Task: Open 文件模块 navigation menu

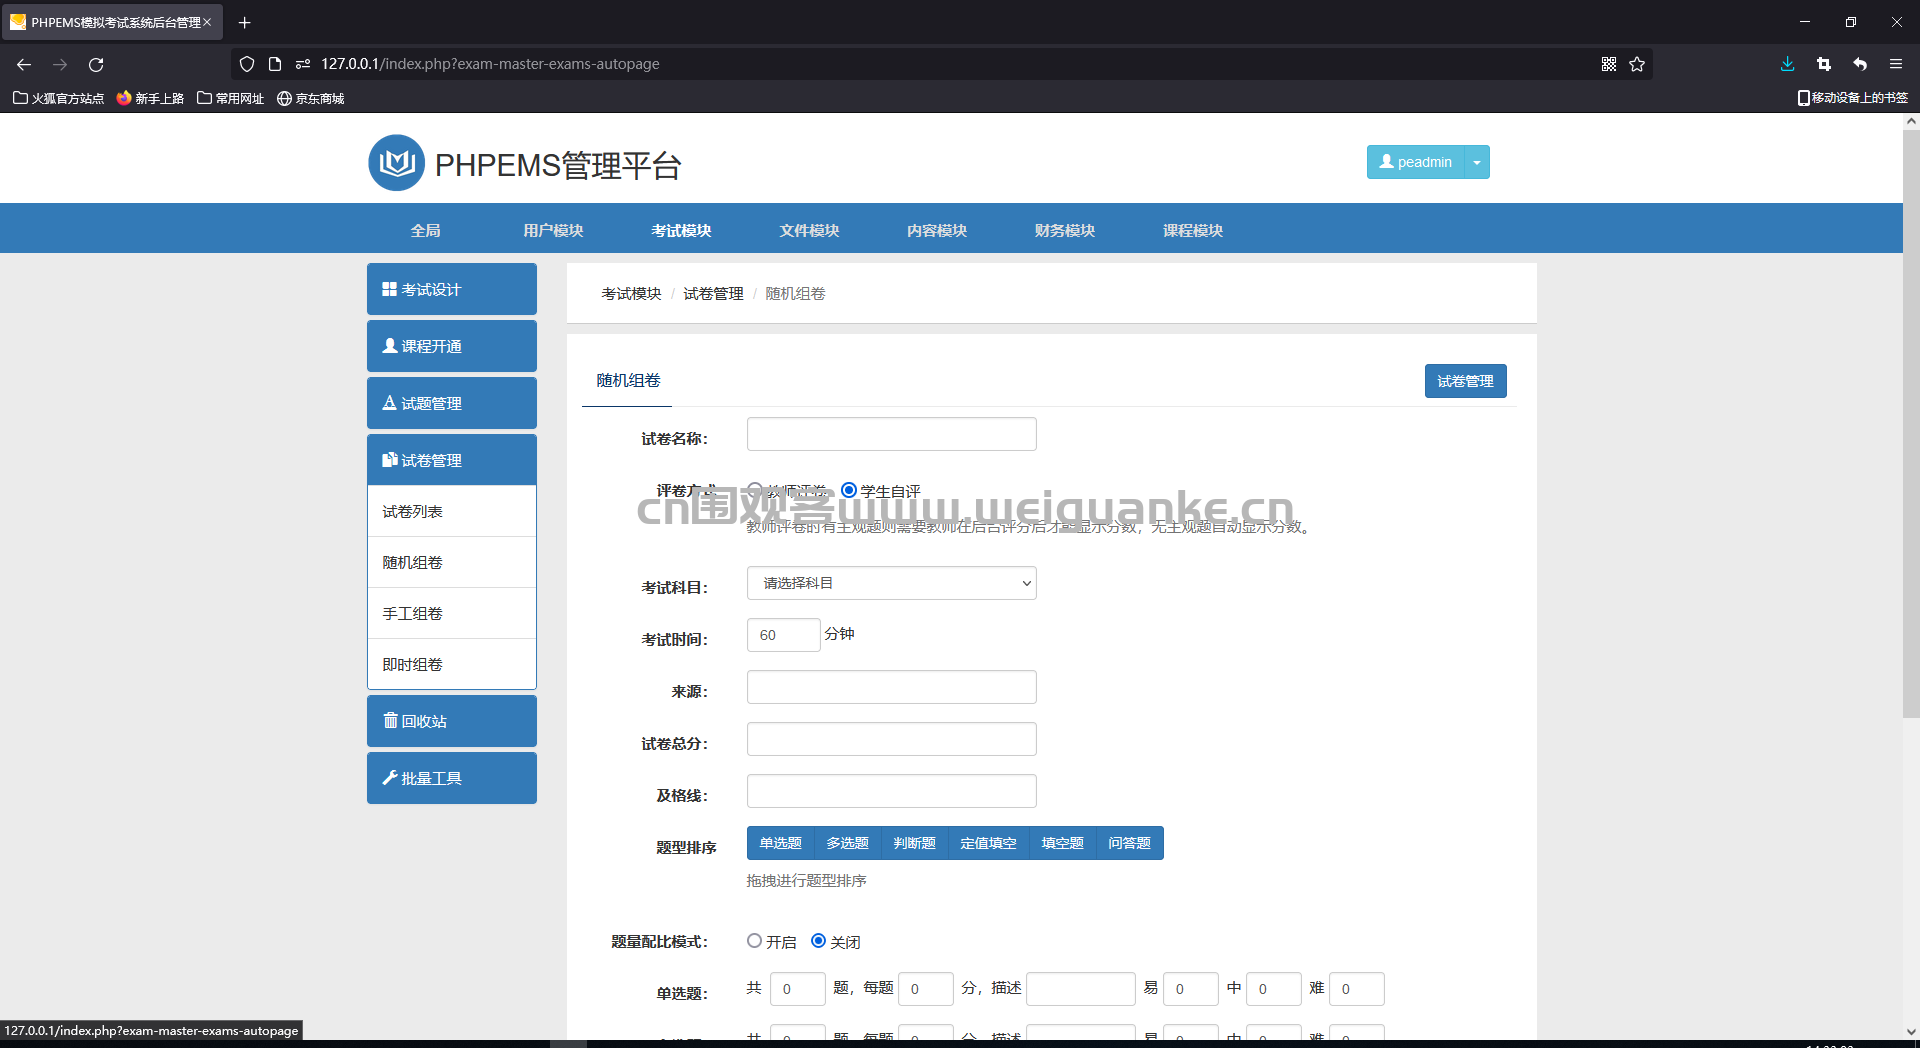Action: pyautogui.click(x=809, y=230)
